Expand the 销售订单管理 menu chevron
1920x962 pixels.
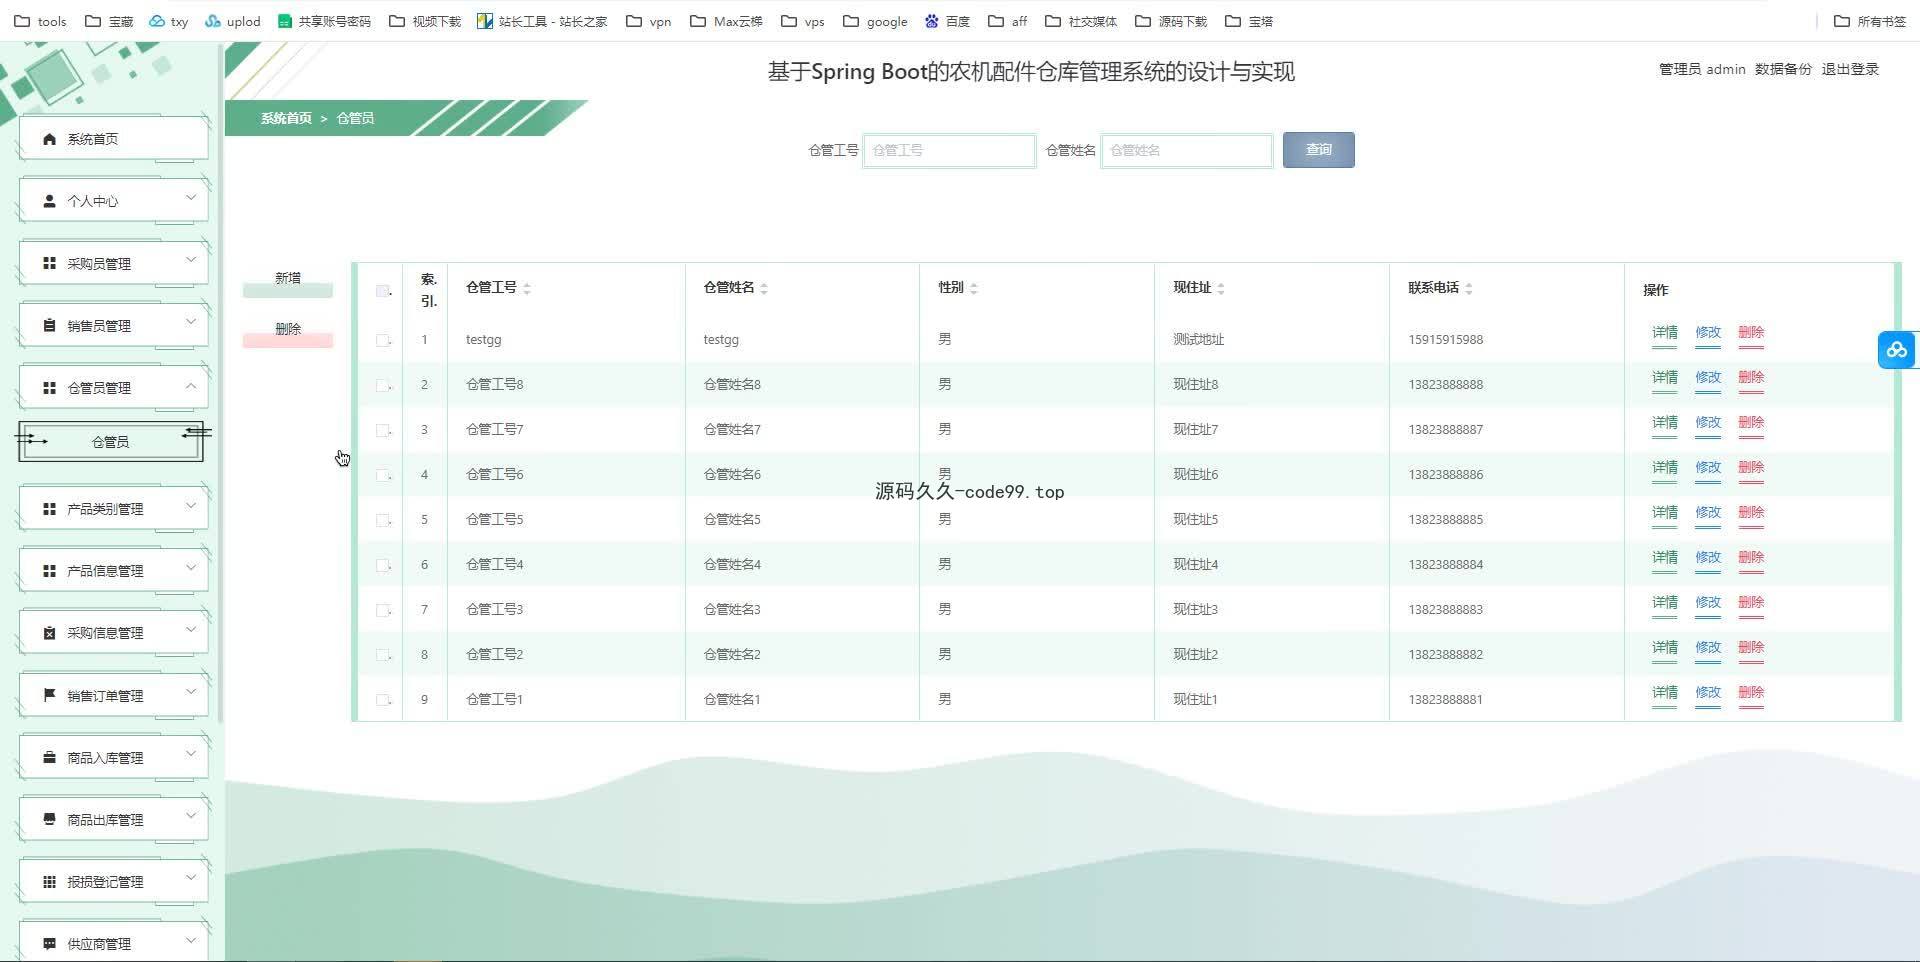coord(191,692)
